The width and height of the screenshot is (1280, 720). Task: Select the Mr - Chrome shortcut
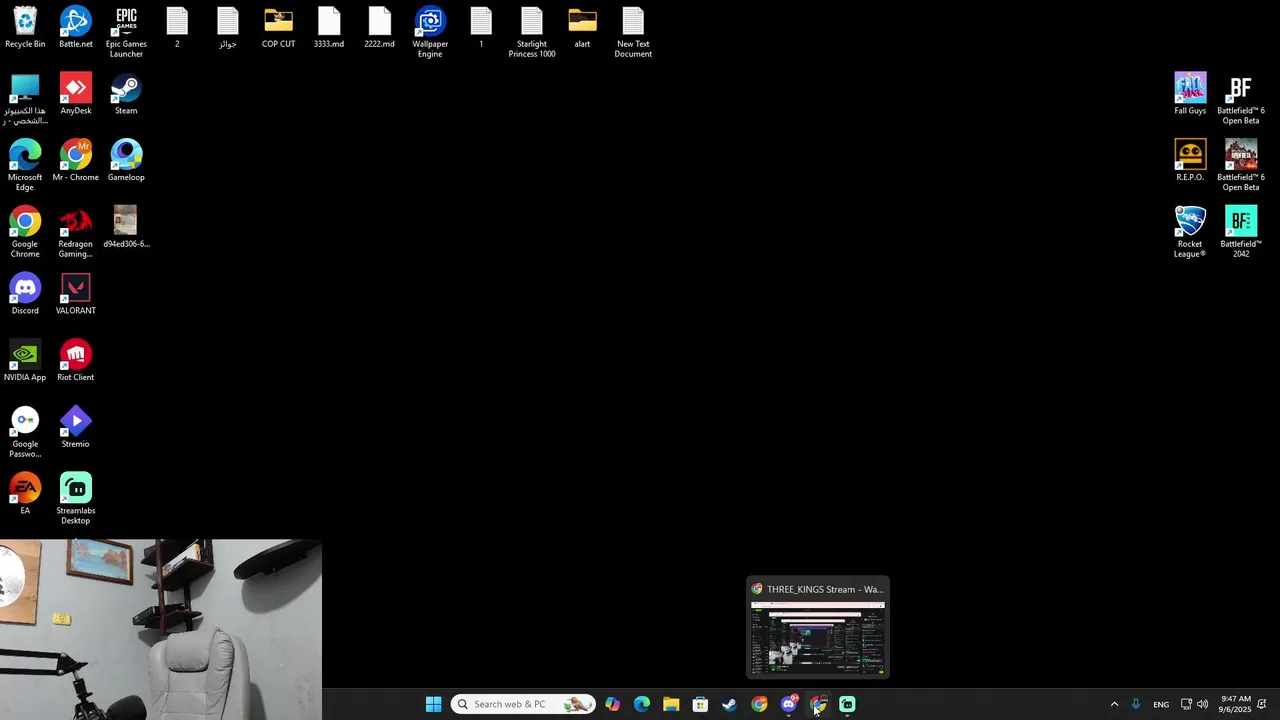tap(76, 161)
